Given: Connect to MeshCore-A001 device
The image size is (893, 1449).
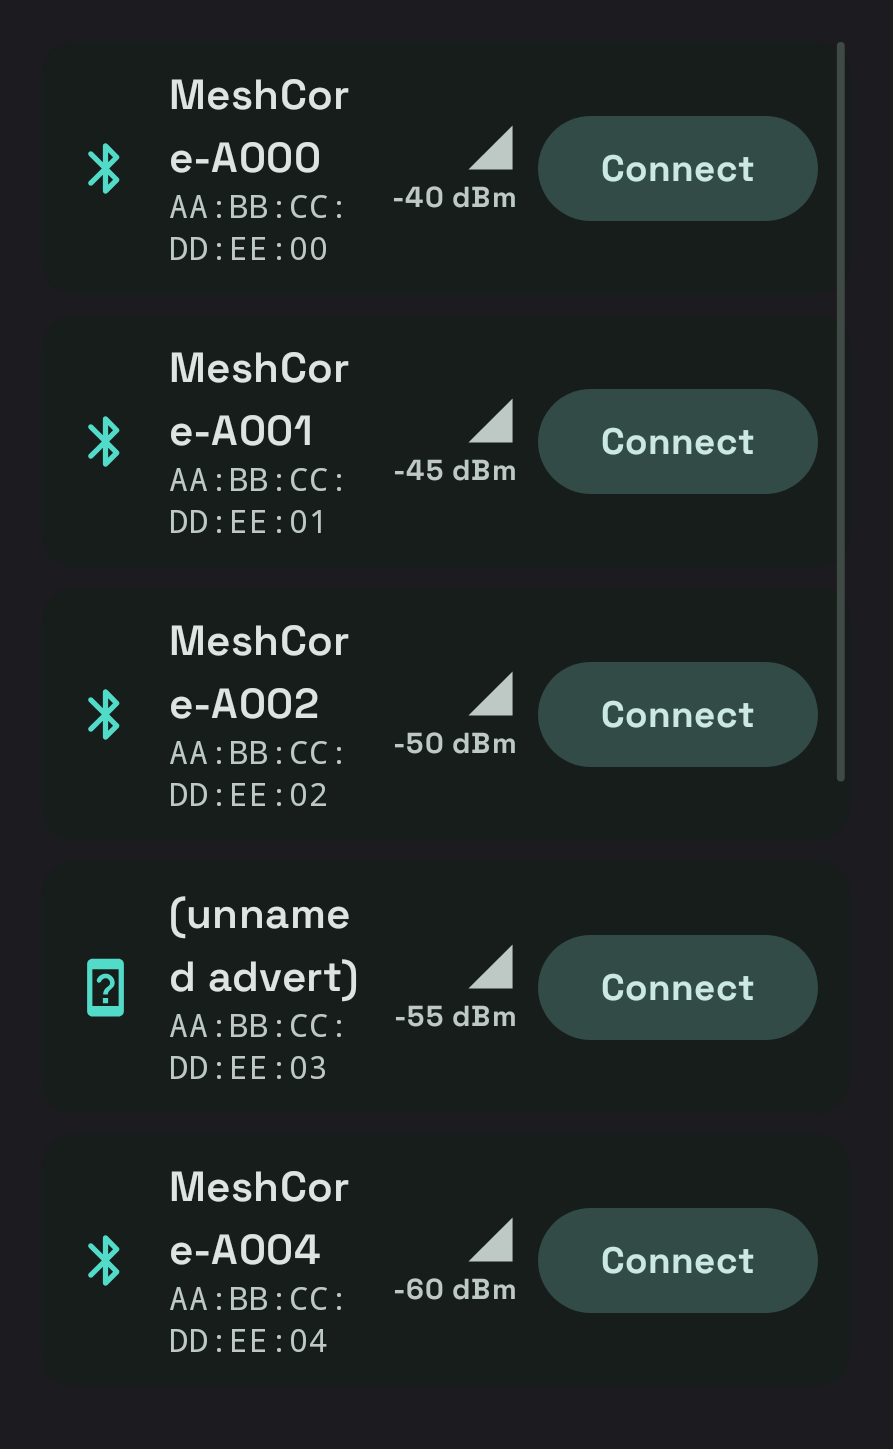Looking at the screenshot, I should (x=678, y=441).
